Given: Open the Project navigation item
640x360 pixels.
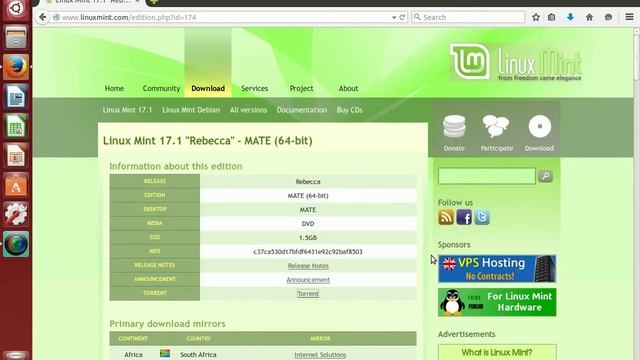Looking at the screenshot, I should pos(301,88).
